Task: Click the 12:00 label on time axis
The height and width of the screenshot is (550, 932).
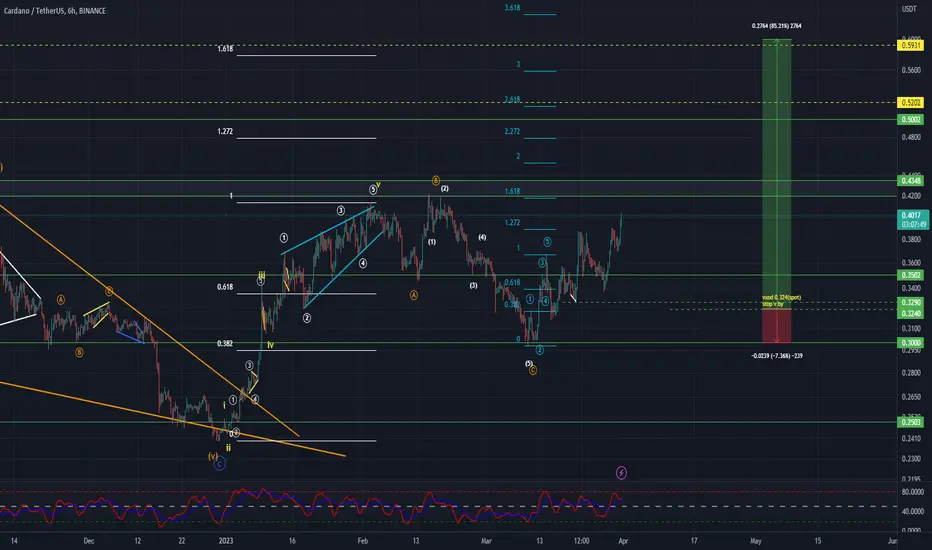Action: [x=581, y=541]
